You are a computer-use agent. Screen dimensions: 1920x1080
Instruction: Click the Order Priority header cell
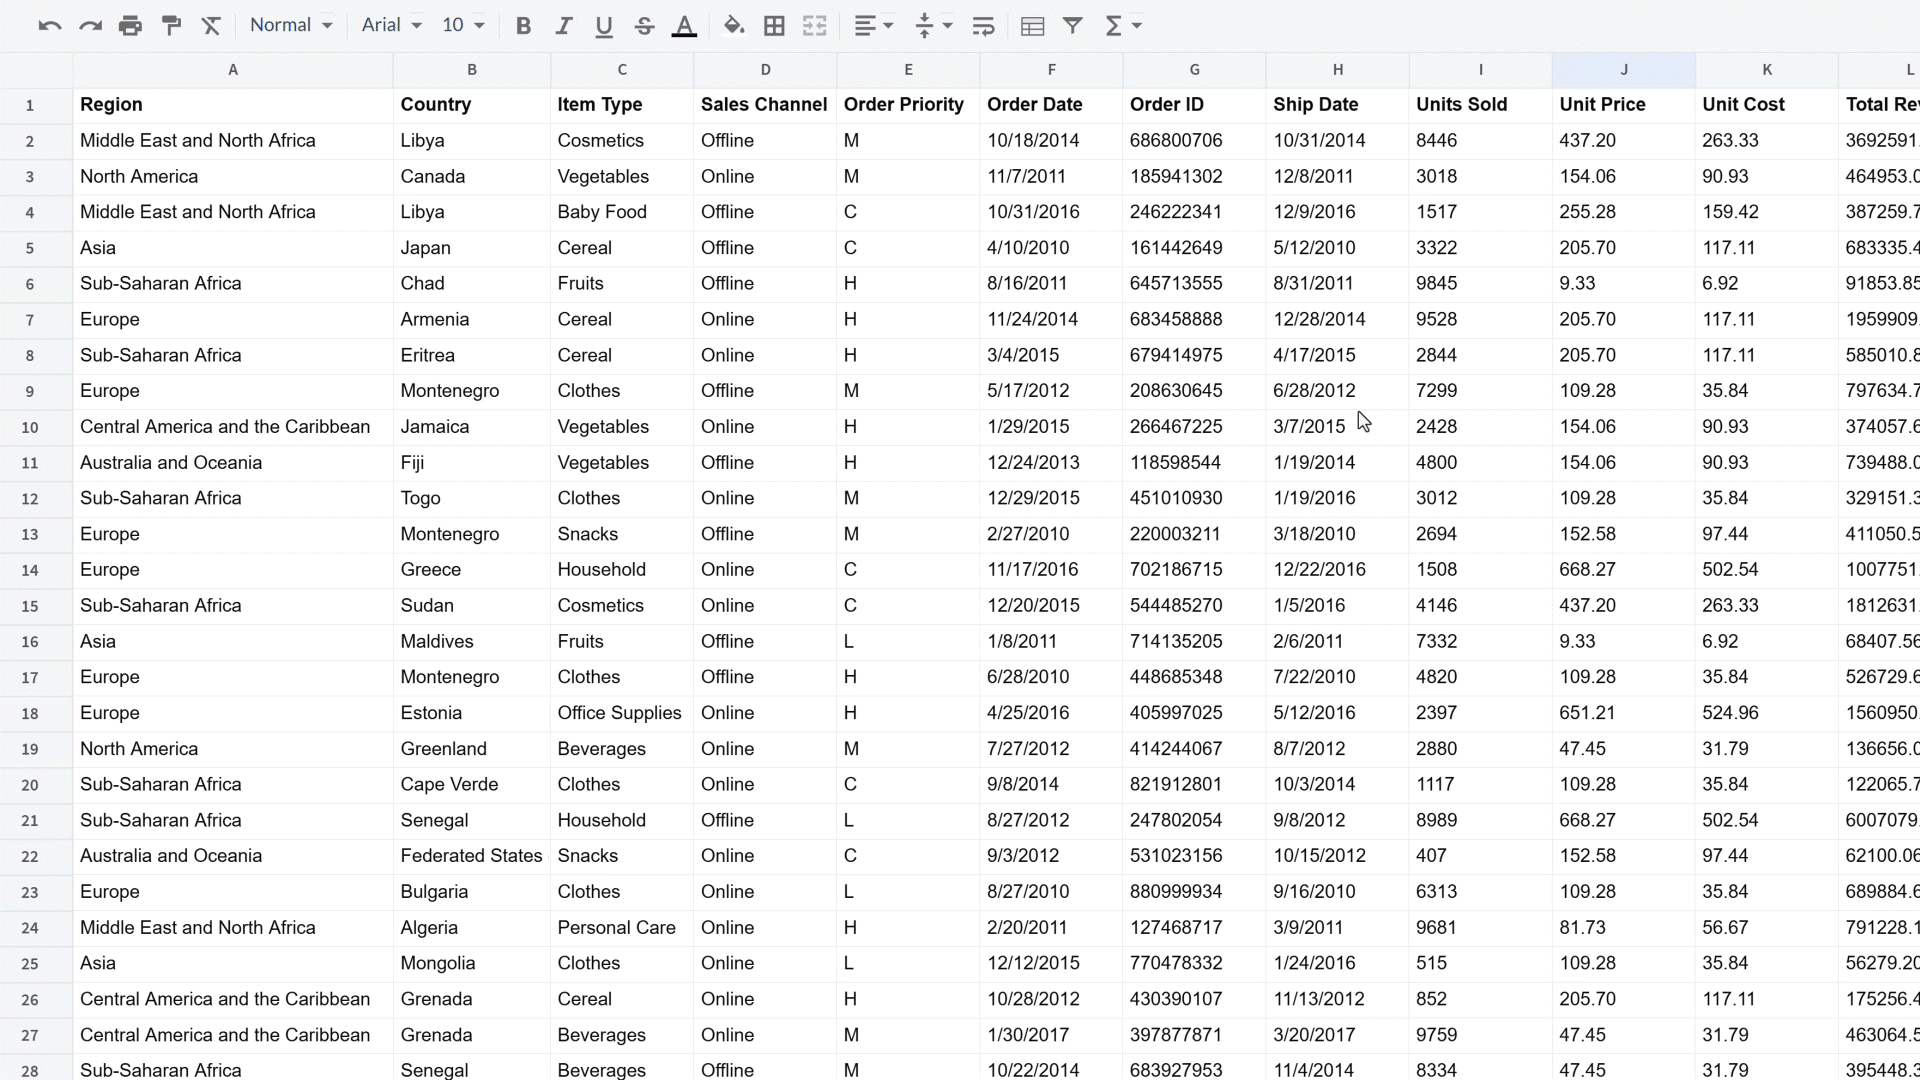(x=908, y=105)
